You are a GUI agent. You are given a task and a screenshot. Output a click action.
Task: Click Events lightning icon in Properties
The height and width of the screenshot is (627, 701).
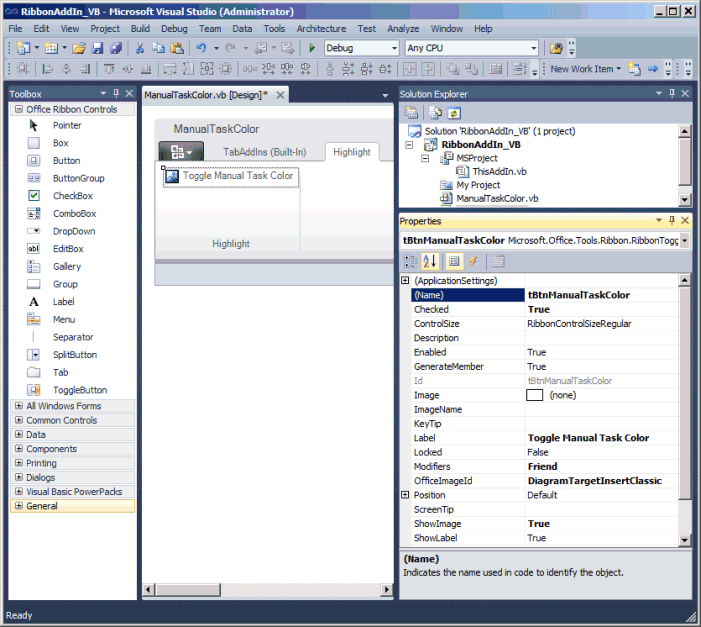(473, 261)
